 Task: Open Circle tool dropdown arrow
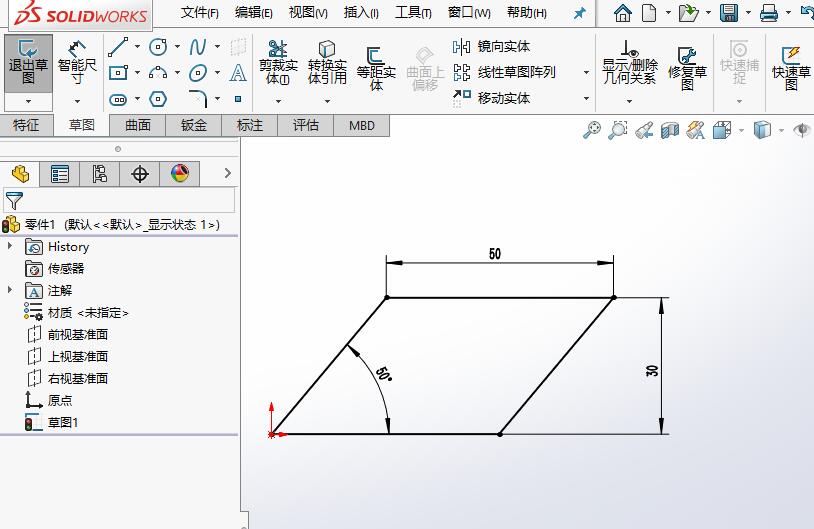[178, 47]
